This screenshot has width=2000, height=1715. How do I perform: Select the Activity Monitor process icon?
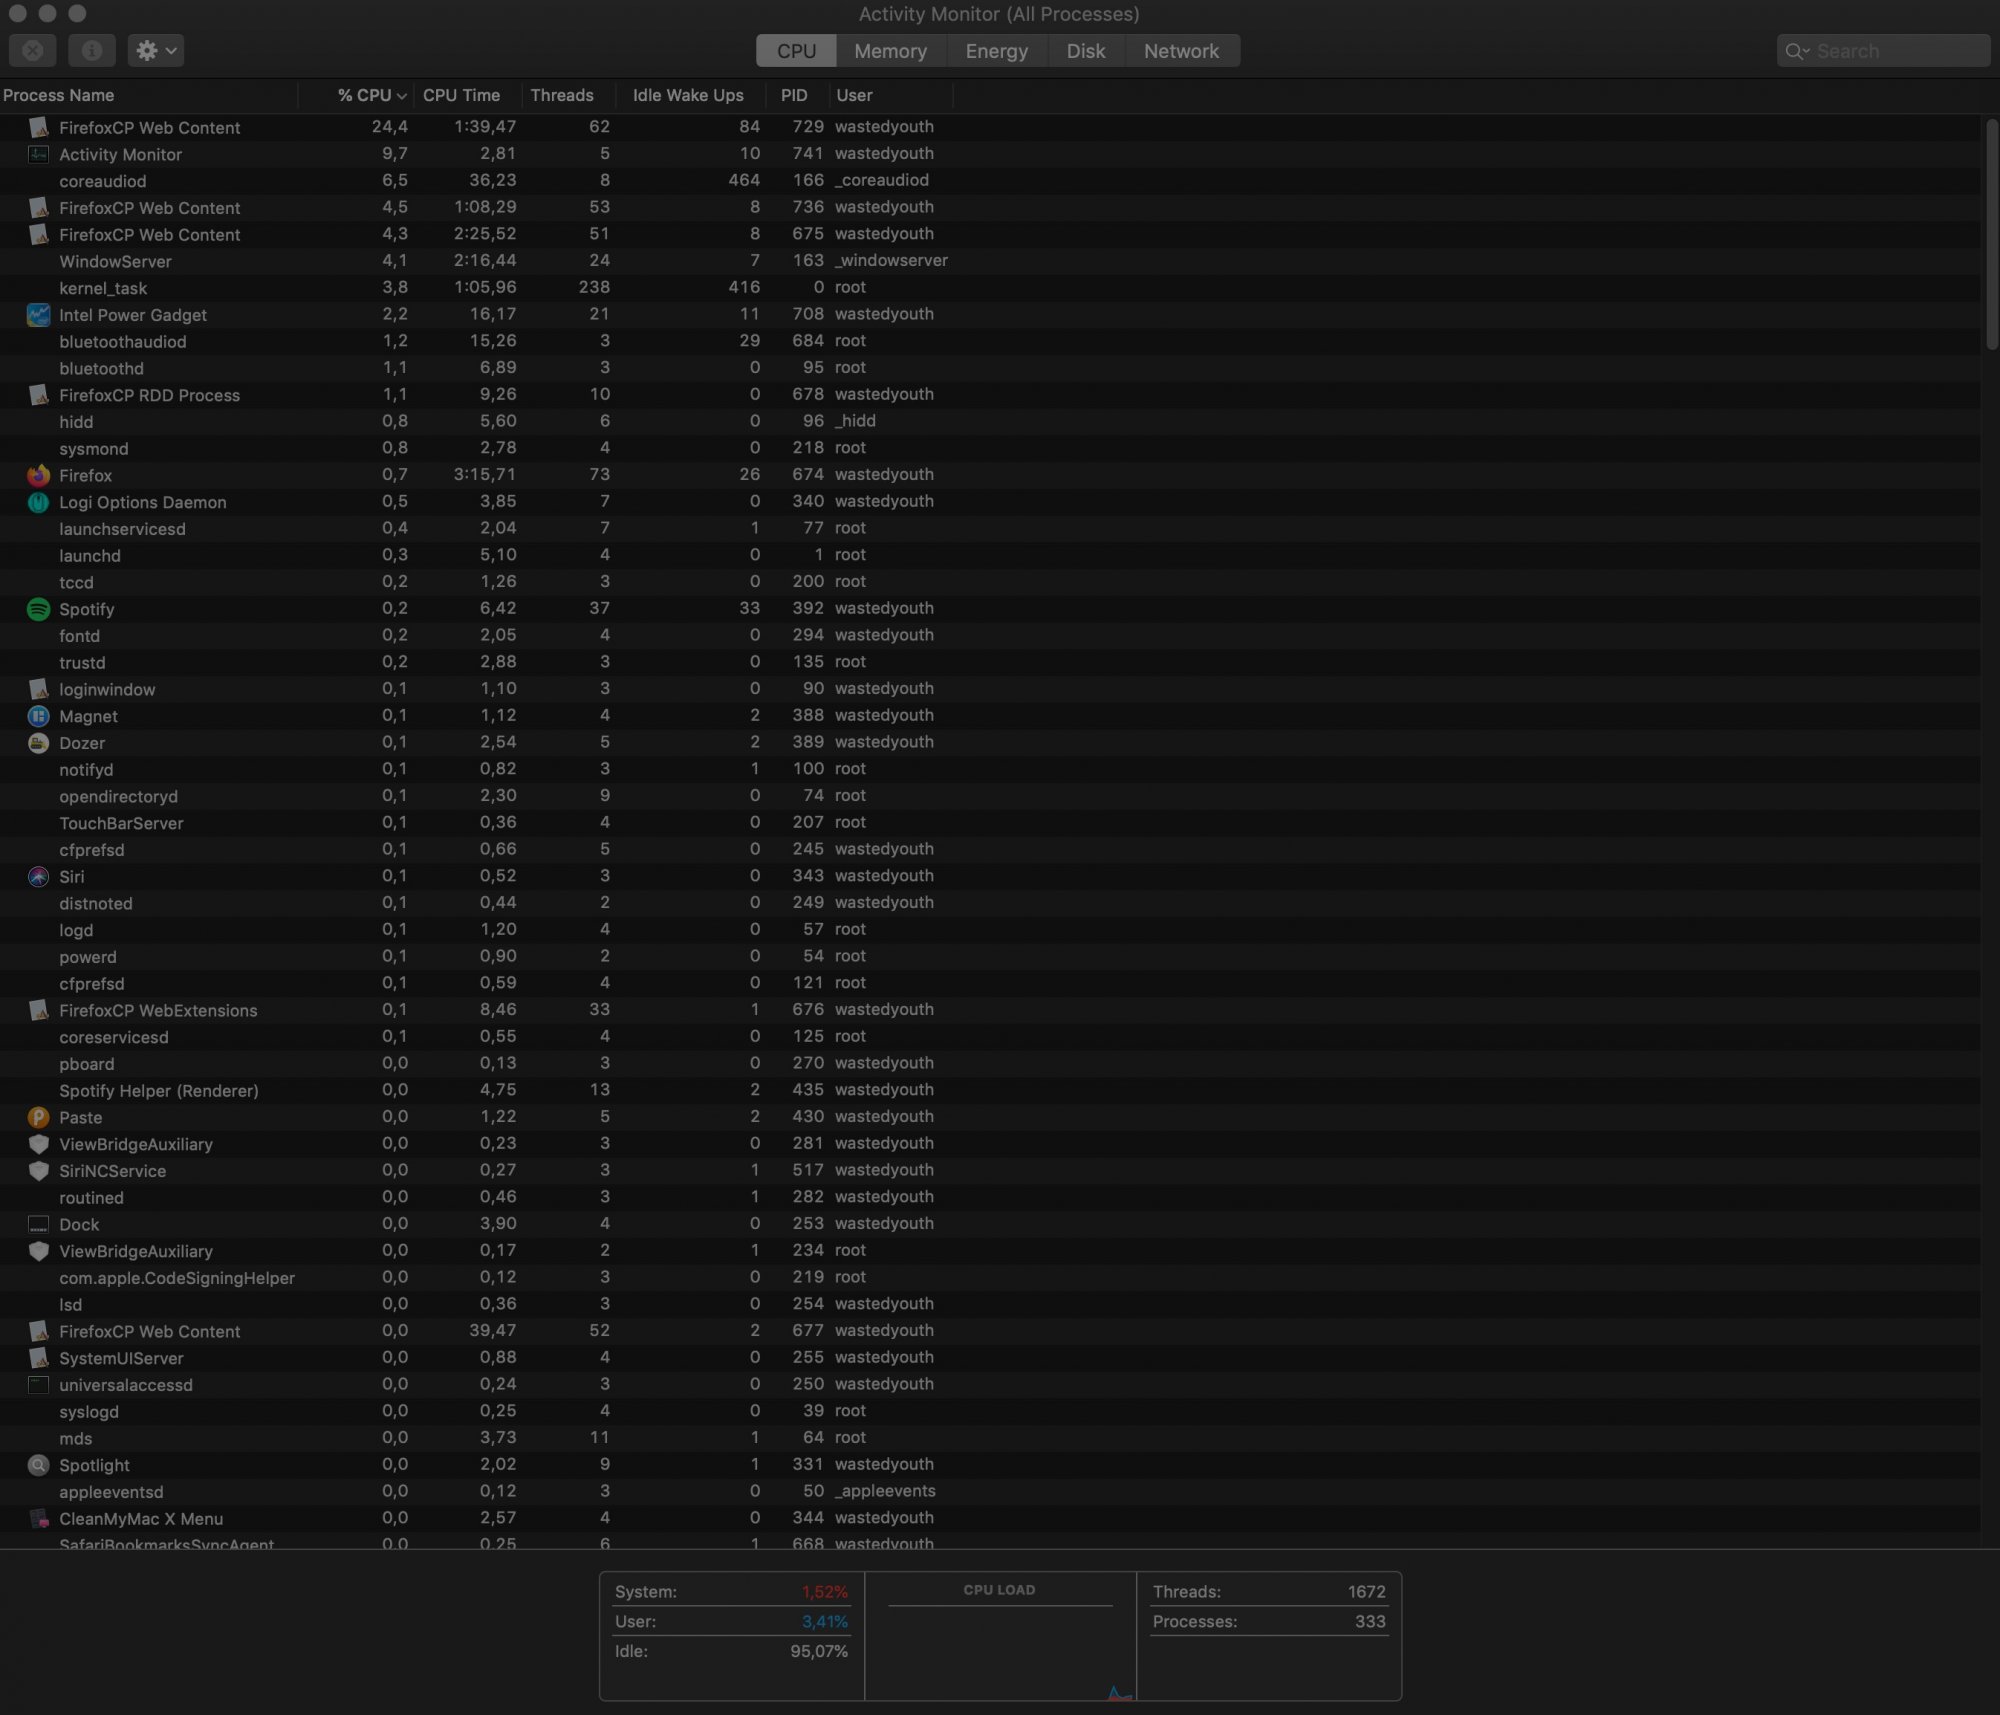(38, 154)
